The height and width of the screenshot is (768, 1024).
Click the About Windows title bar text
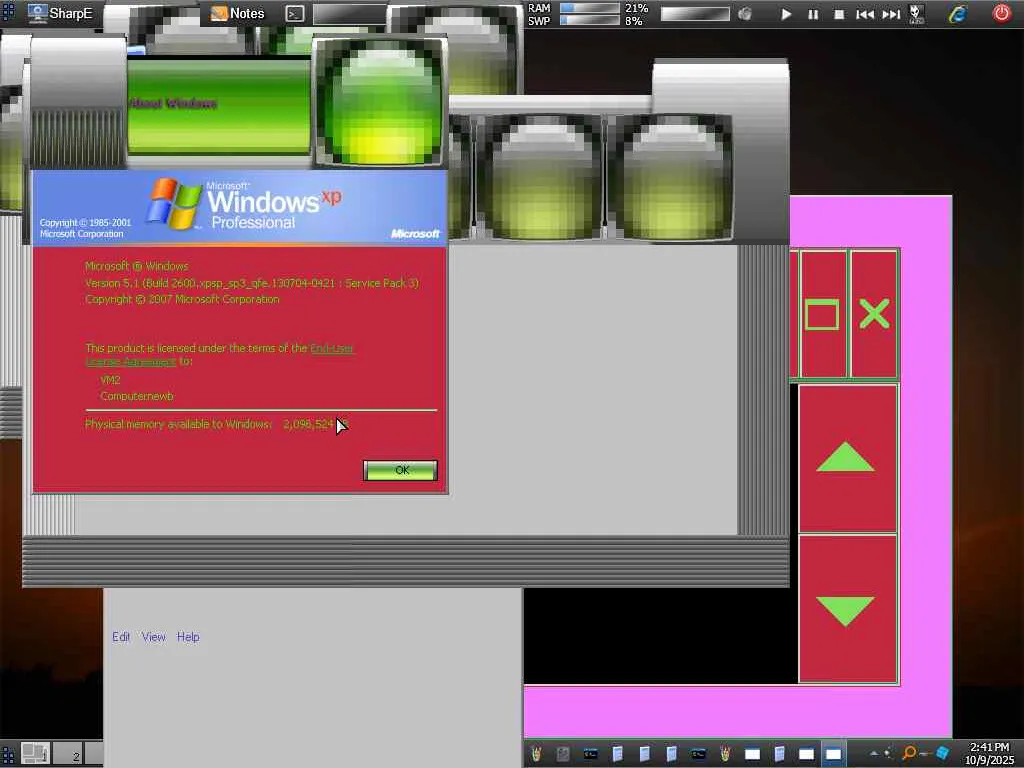pos(173,103)
